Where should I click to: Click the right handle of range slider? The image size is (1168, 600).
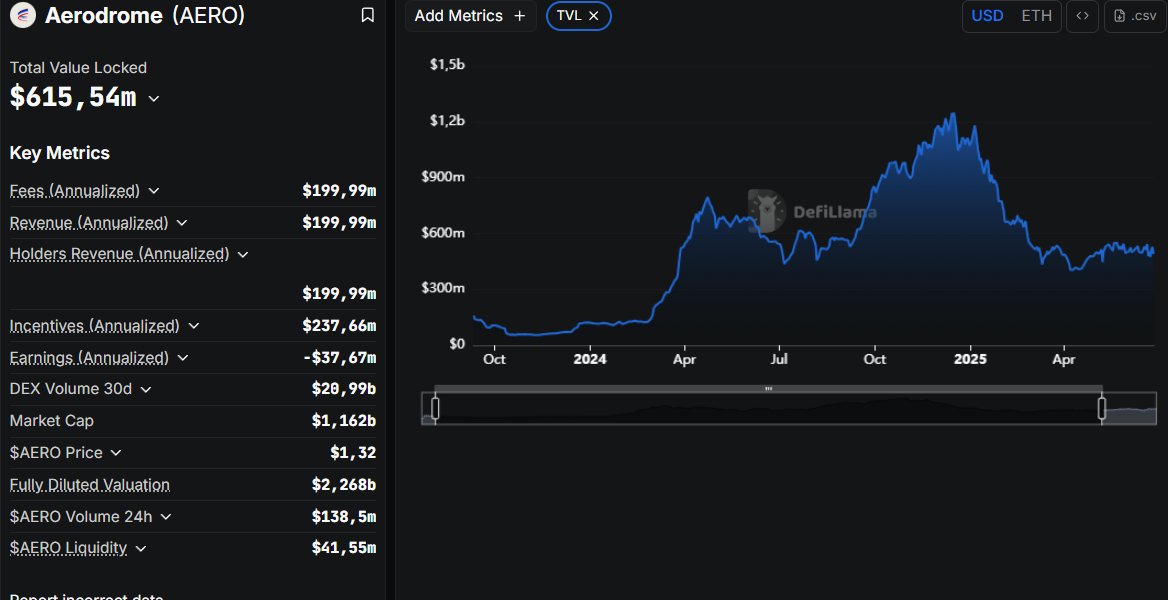click(x=1102, y=408)
